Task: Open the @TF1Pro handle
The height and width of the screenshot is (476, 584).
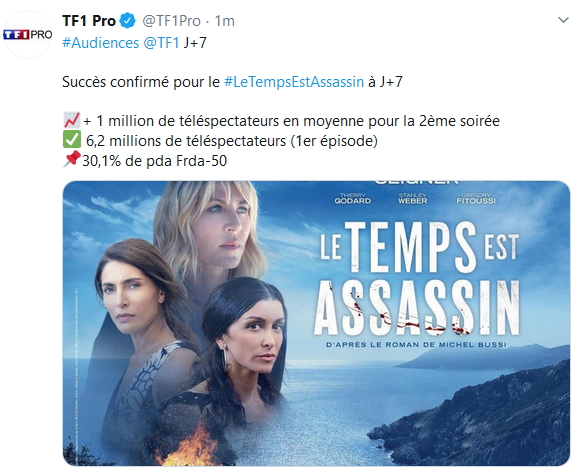Action: click(x=172, y=21)
